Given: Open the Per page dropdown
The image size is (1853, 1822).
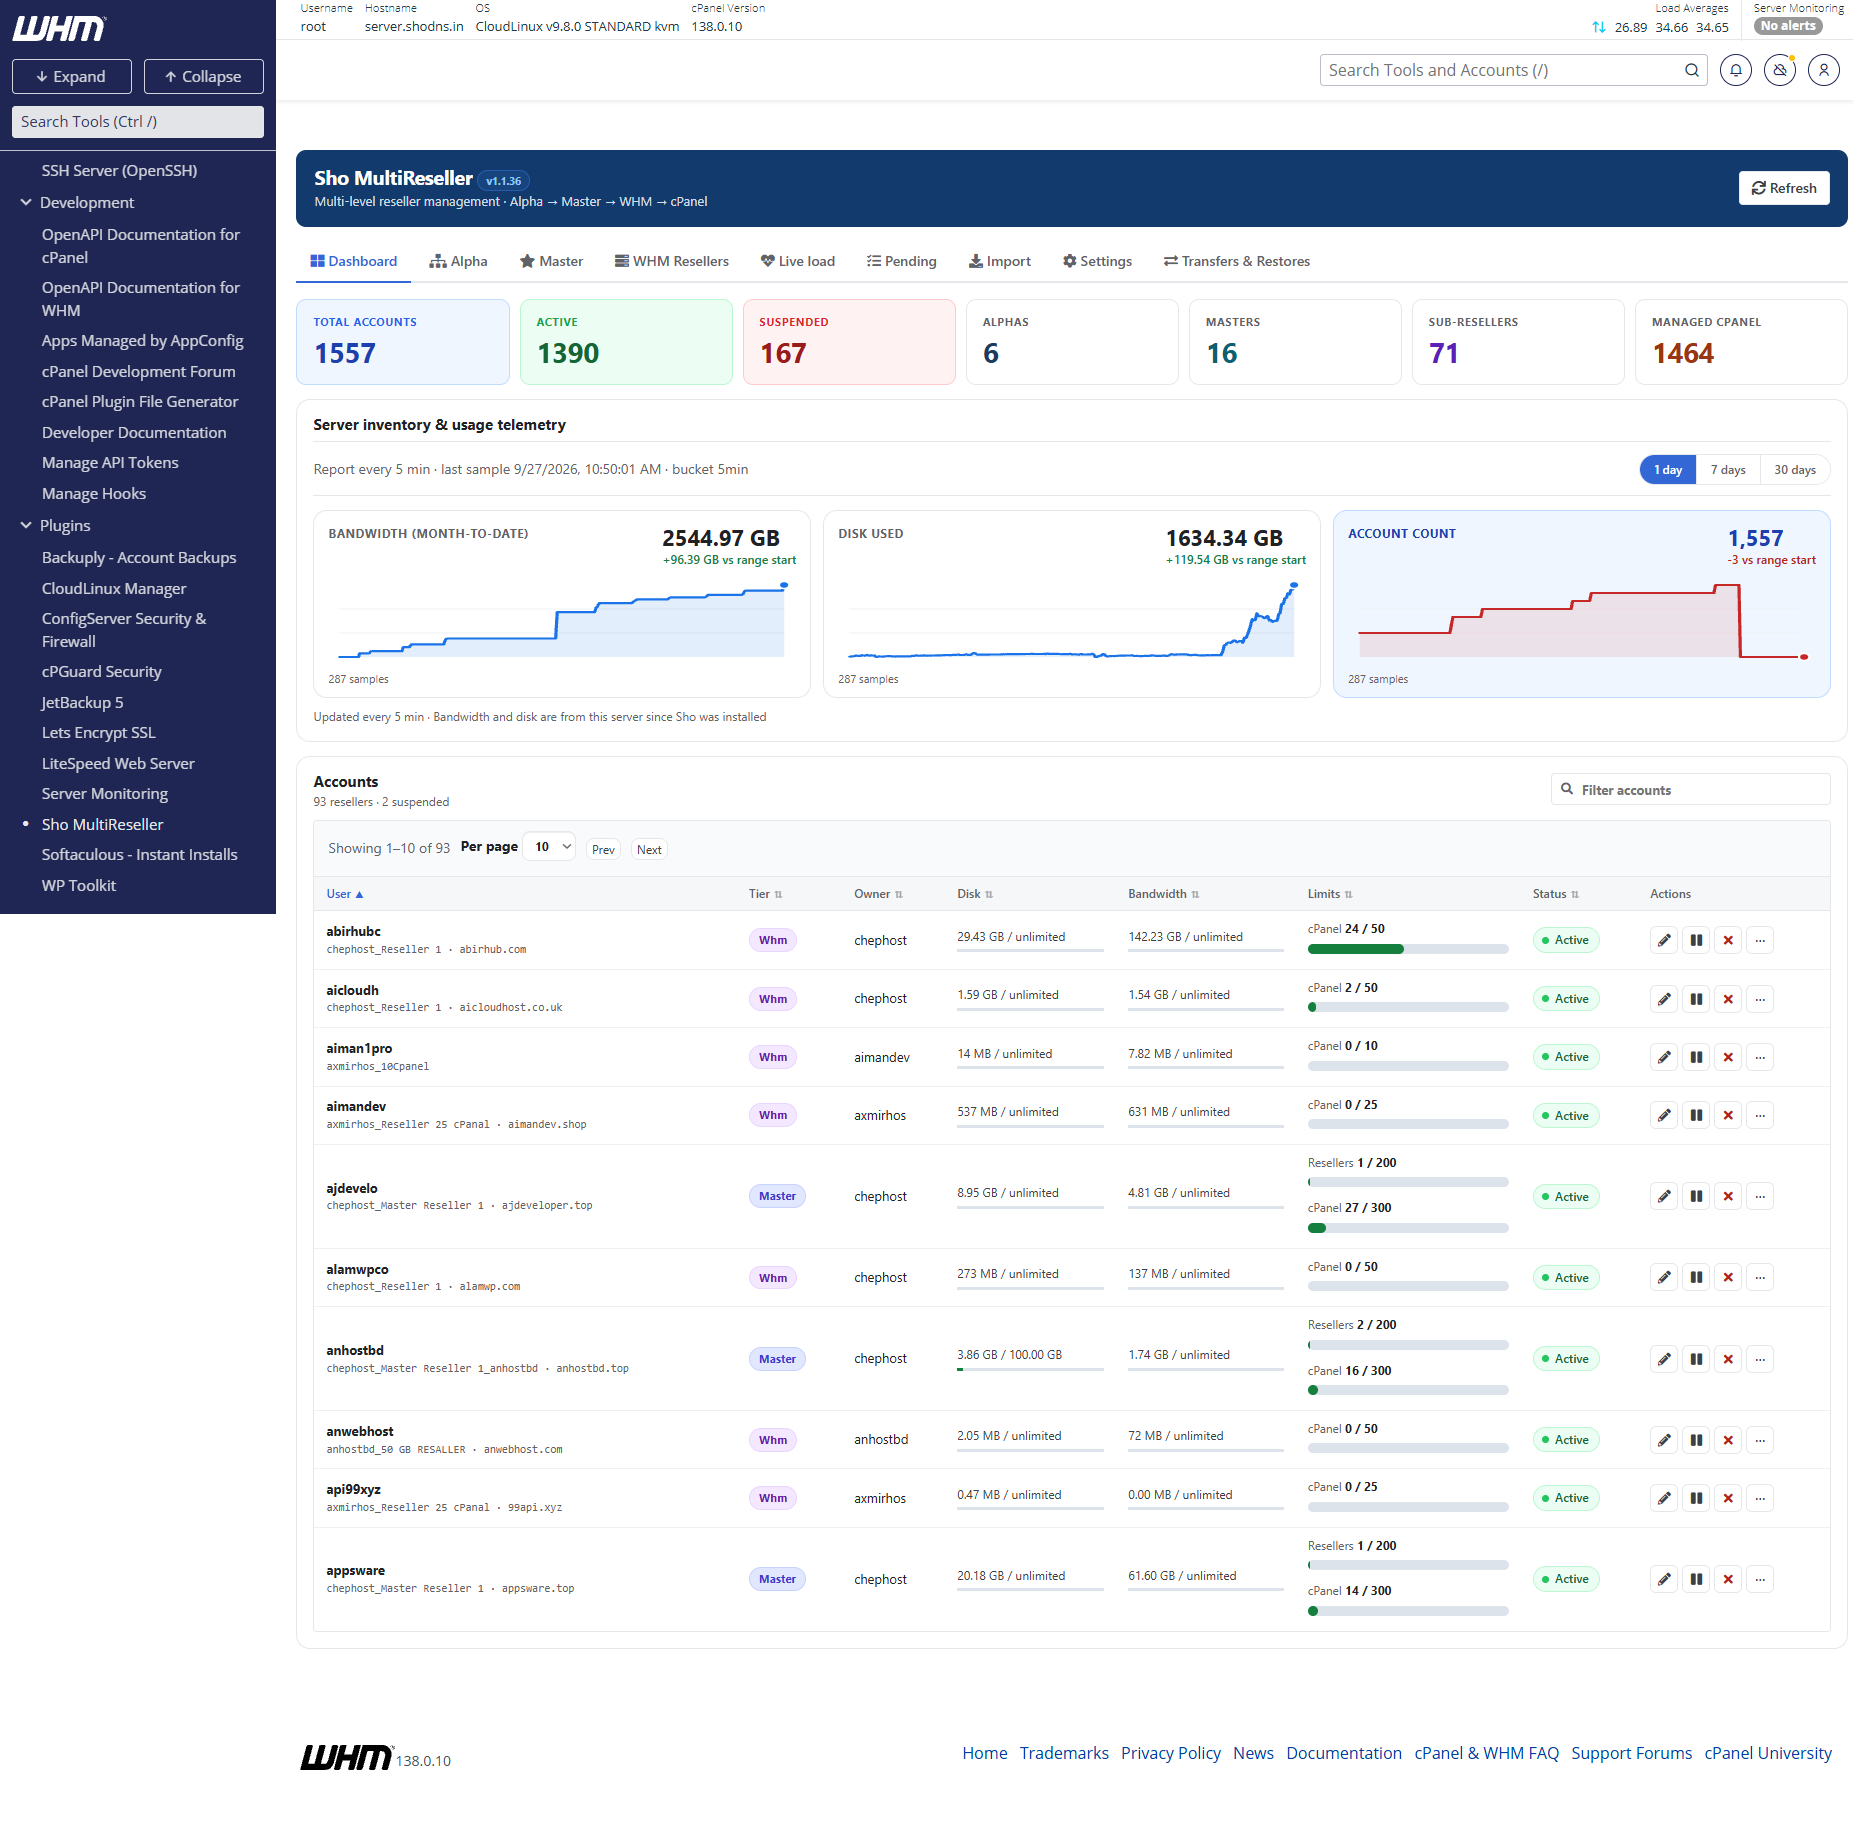Looking at the screenshot, I should point(550,847).
